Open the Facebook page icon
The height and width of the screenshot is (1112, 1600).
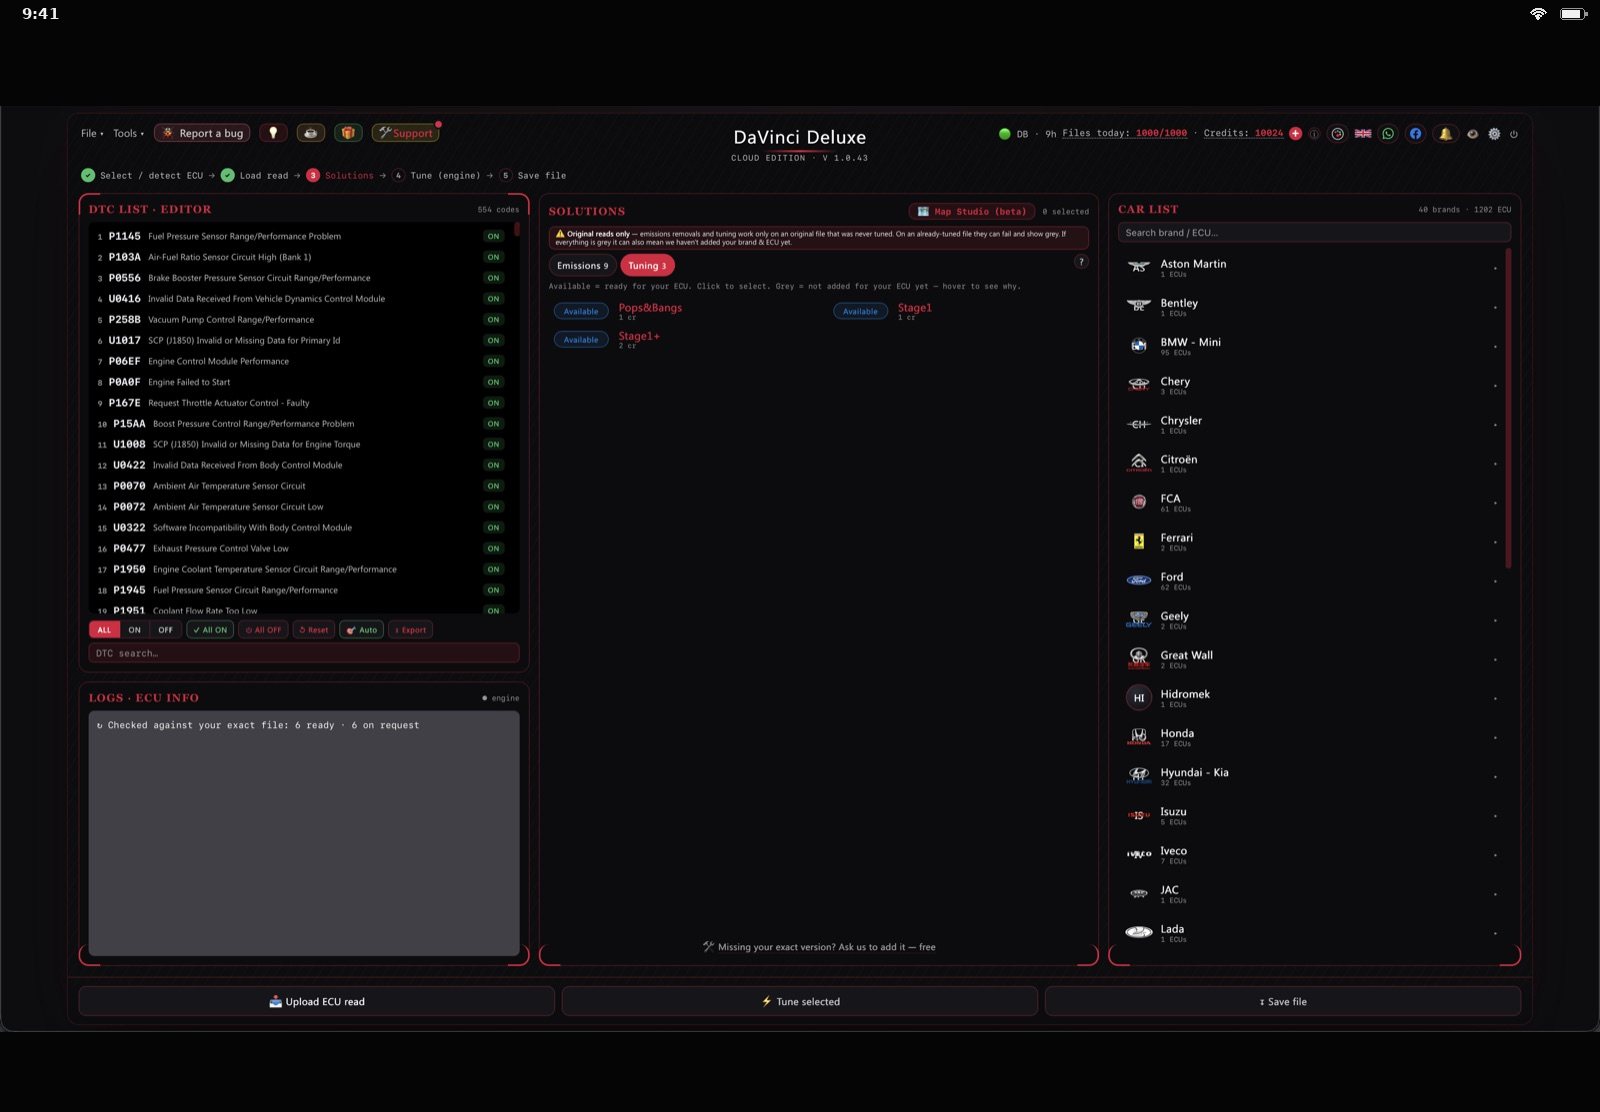[1415, 133]
